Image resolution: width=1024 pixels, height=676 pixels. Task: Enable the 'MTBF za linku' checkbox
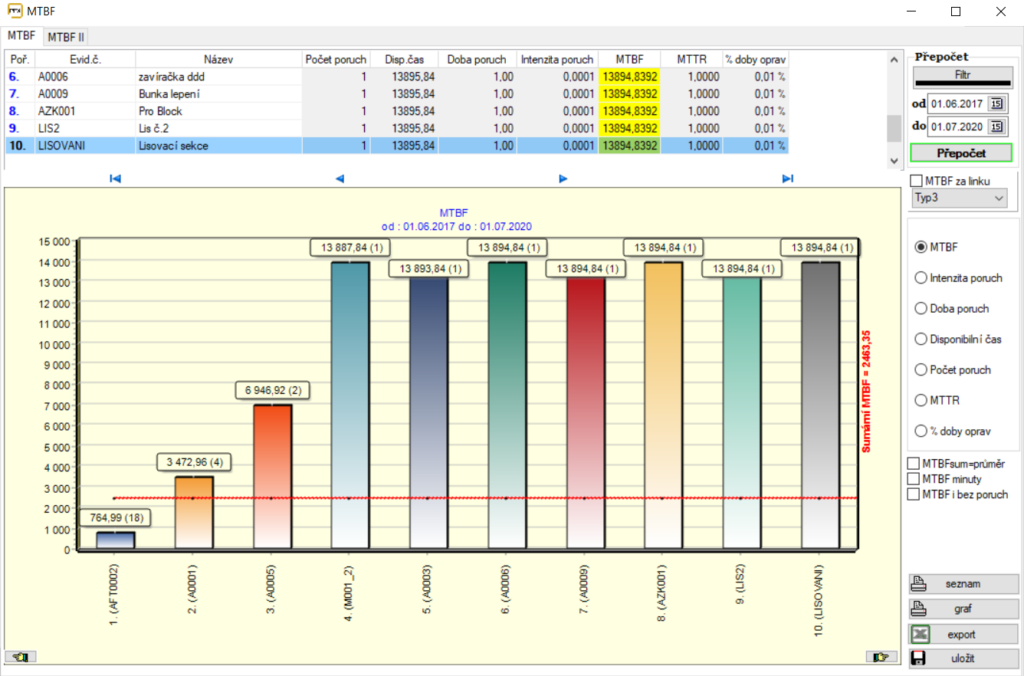pos(915,181)
